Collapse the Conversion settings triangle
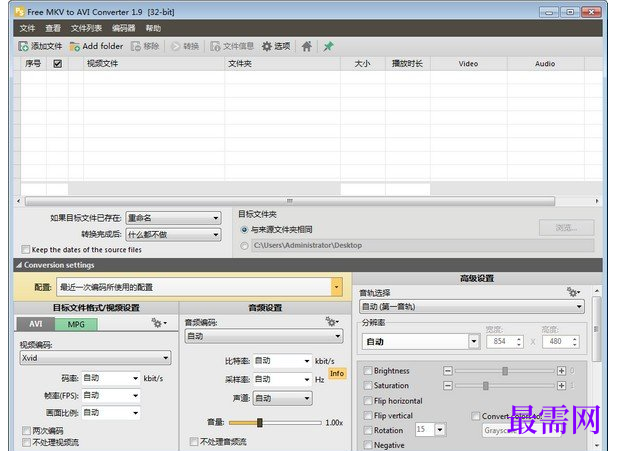Viewport: 619px width, 451px height. [19, 265]
